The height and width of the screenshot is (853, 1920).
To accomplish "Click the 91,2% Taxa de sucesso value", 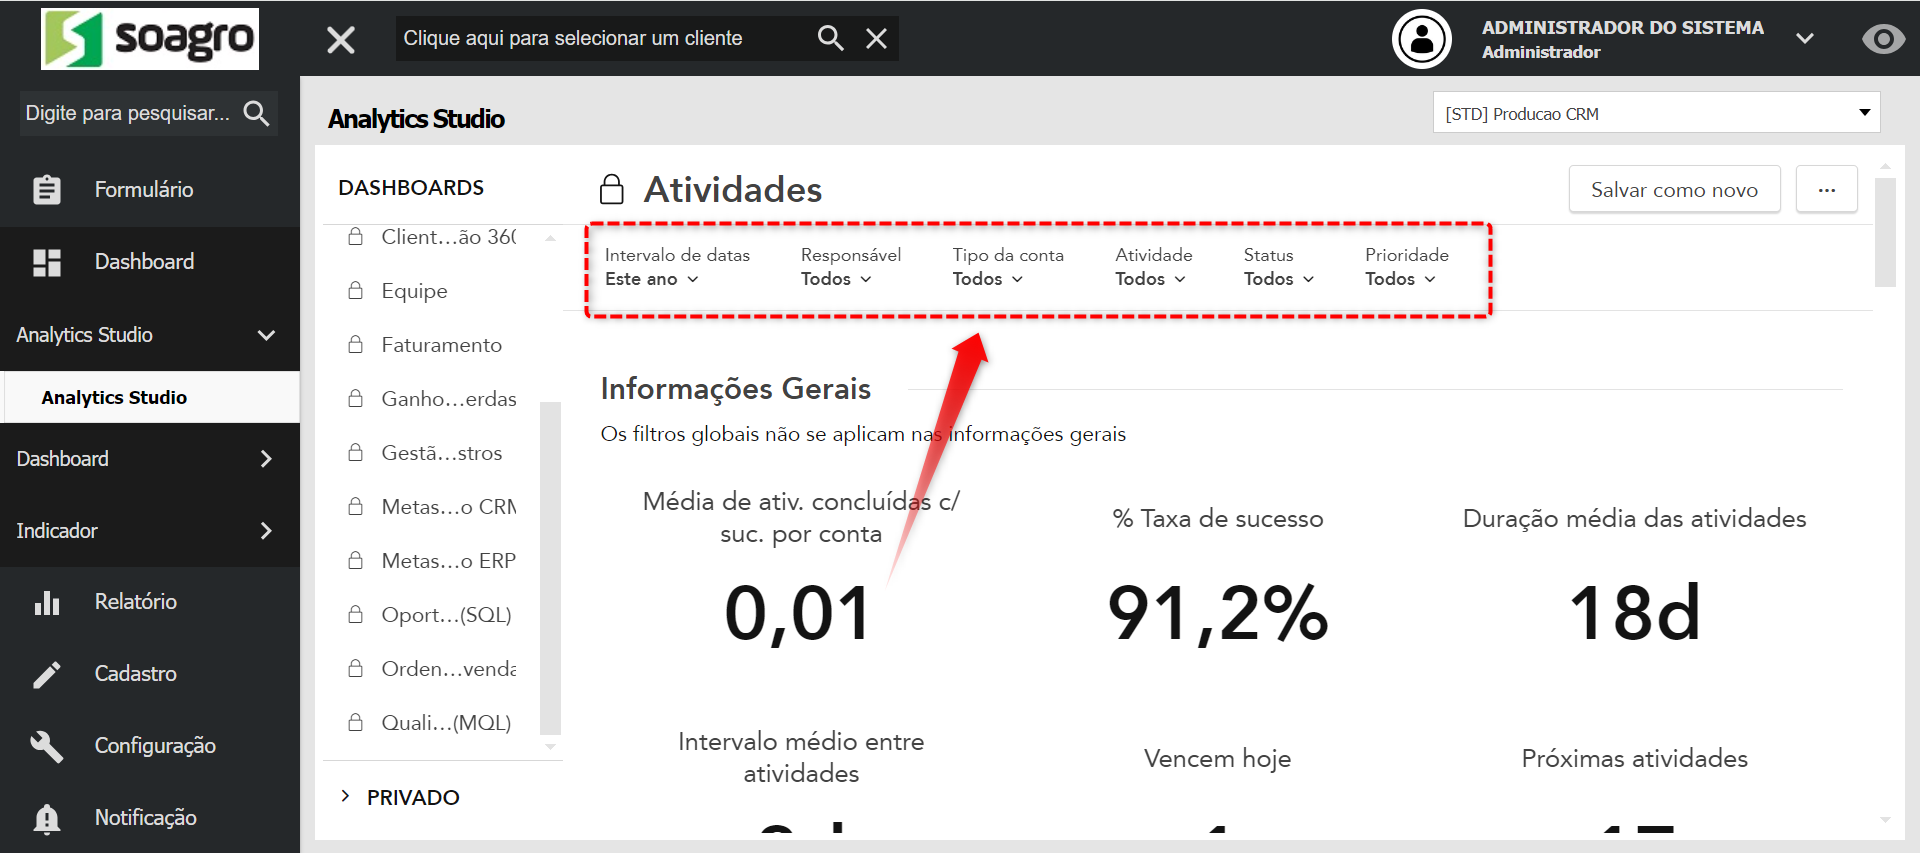I will 1218,613.
